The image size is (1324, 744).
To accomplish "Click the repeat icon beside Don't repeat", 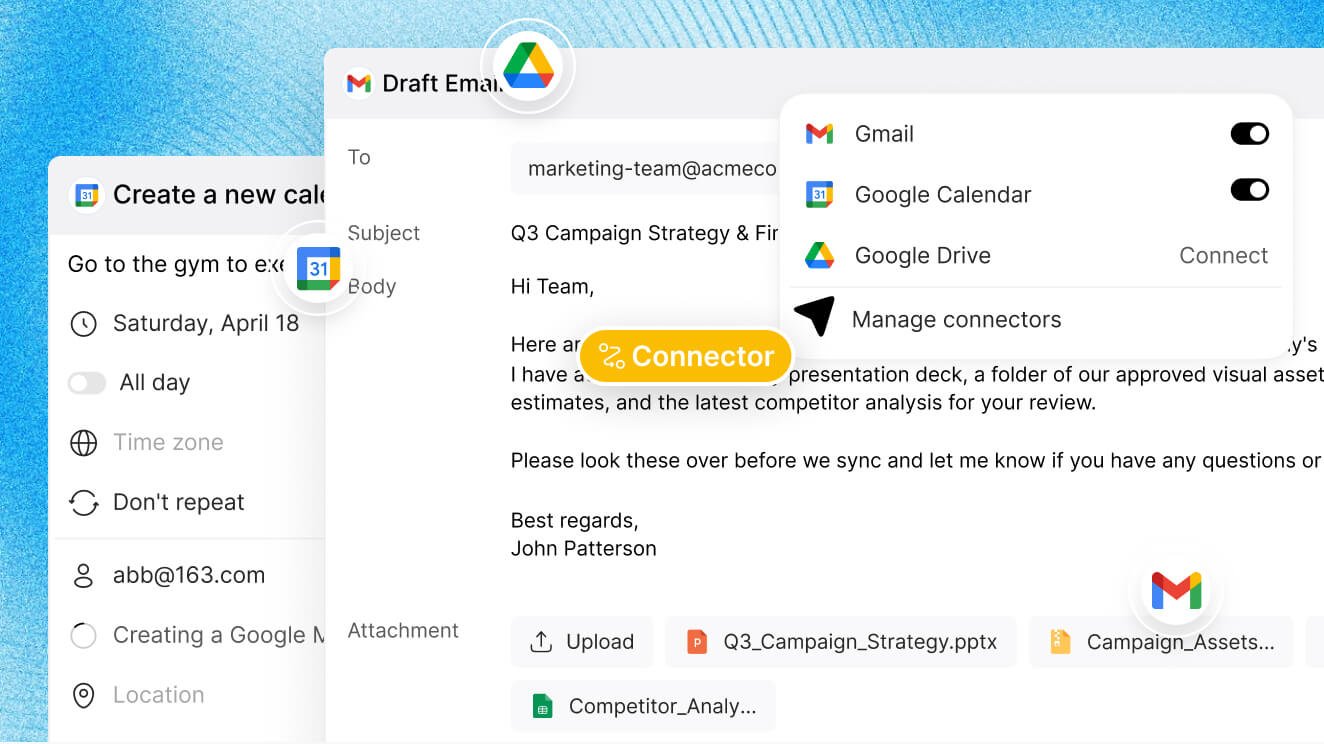I will [84, 502].
